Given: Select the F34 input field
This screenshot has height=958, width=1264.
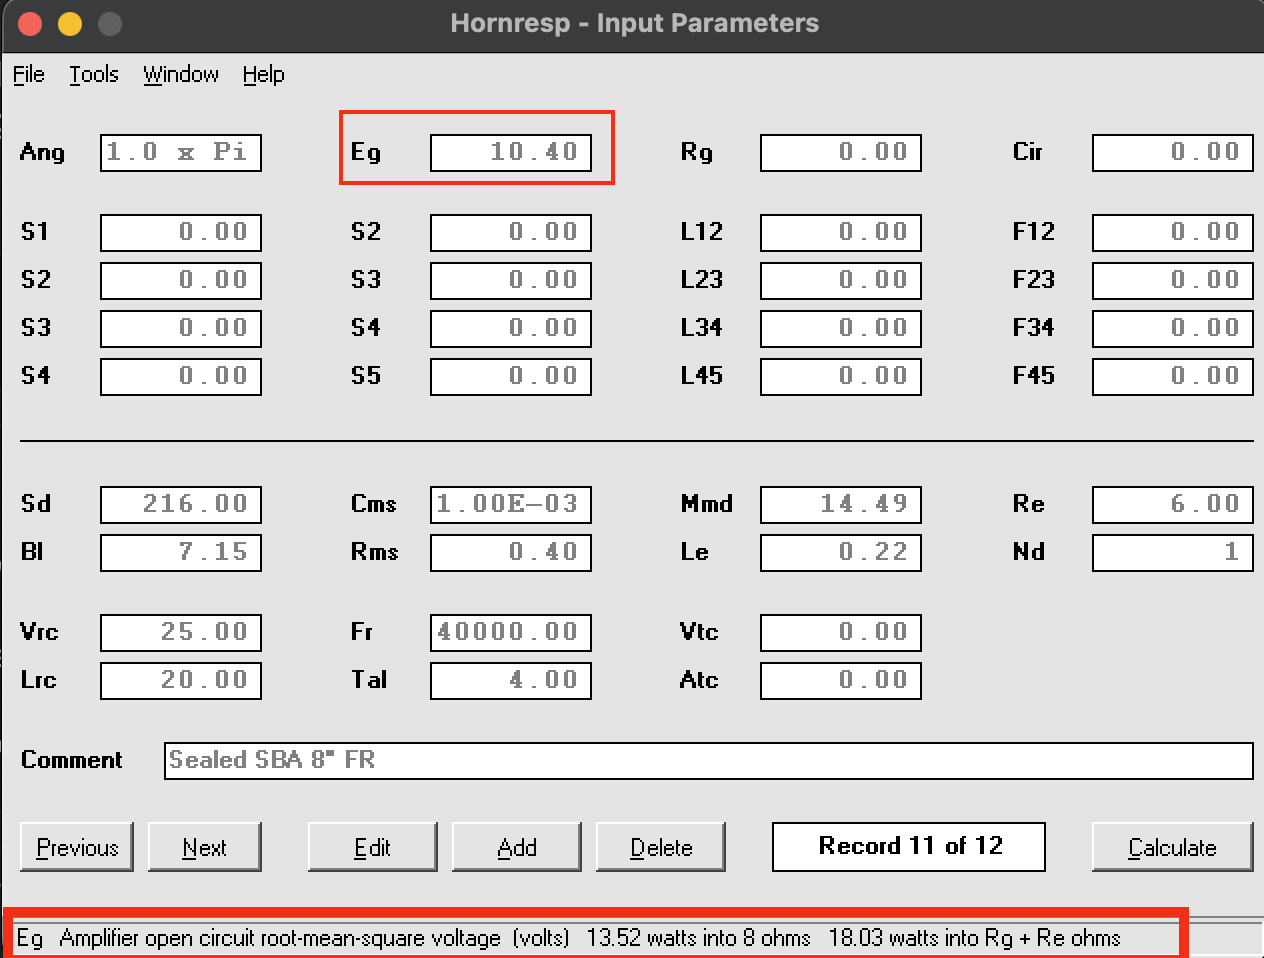Looking at the screenshot, I should [1173, 329].
